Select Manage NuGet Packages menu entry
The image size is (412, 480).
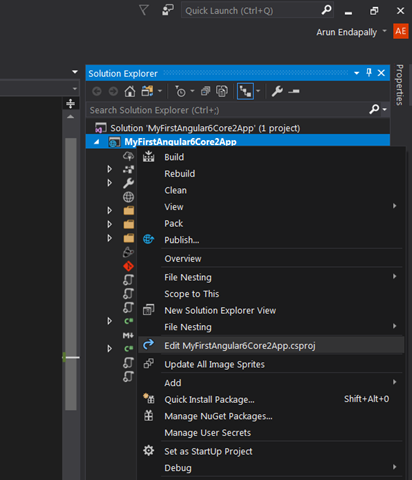pyautogui.click(x=218, y=416)
